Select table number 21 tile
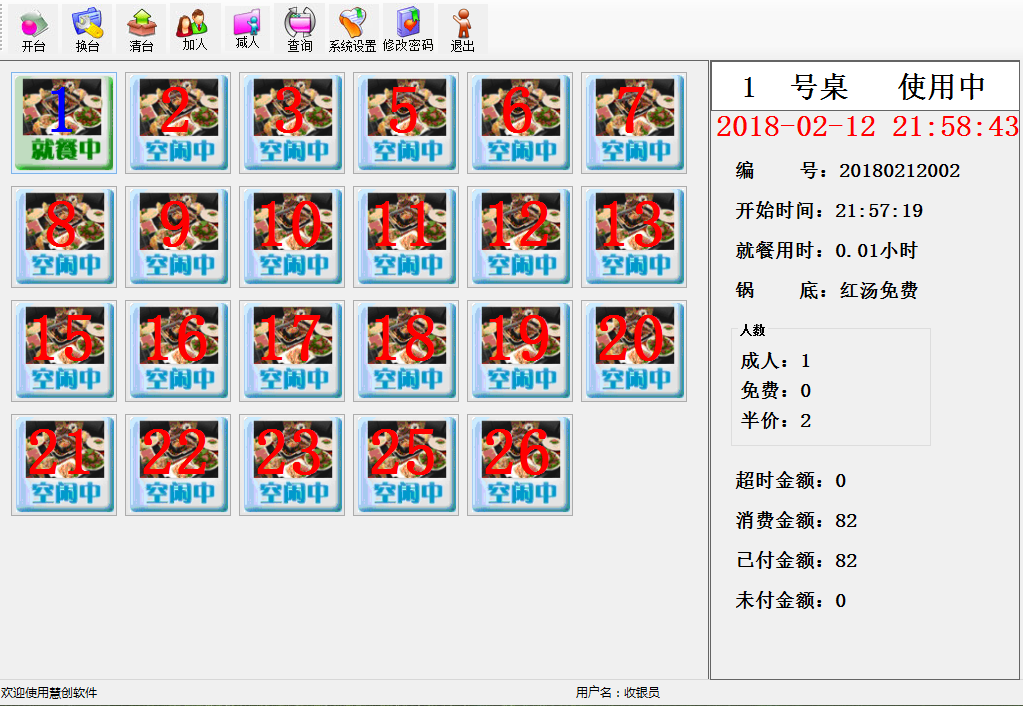The width and height of the screenshot is (1023, 706). coord(64,465)
